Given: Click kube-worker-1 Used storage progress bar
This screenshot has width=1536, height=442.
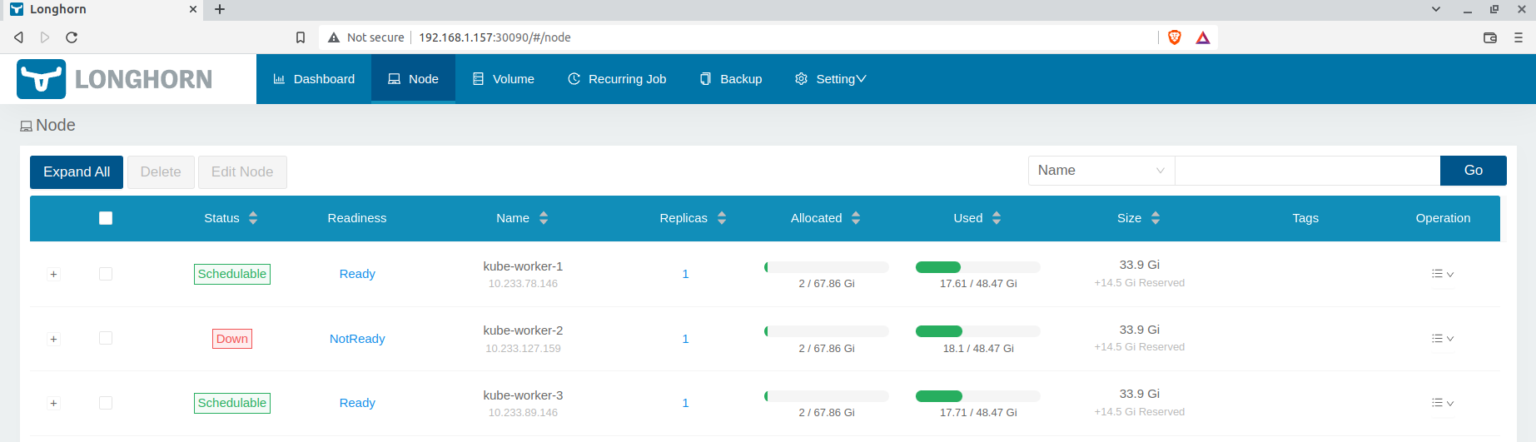Looking at the screenshot, I should coord(977,267).
